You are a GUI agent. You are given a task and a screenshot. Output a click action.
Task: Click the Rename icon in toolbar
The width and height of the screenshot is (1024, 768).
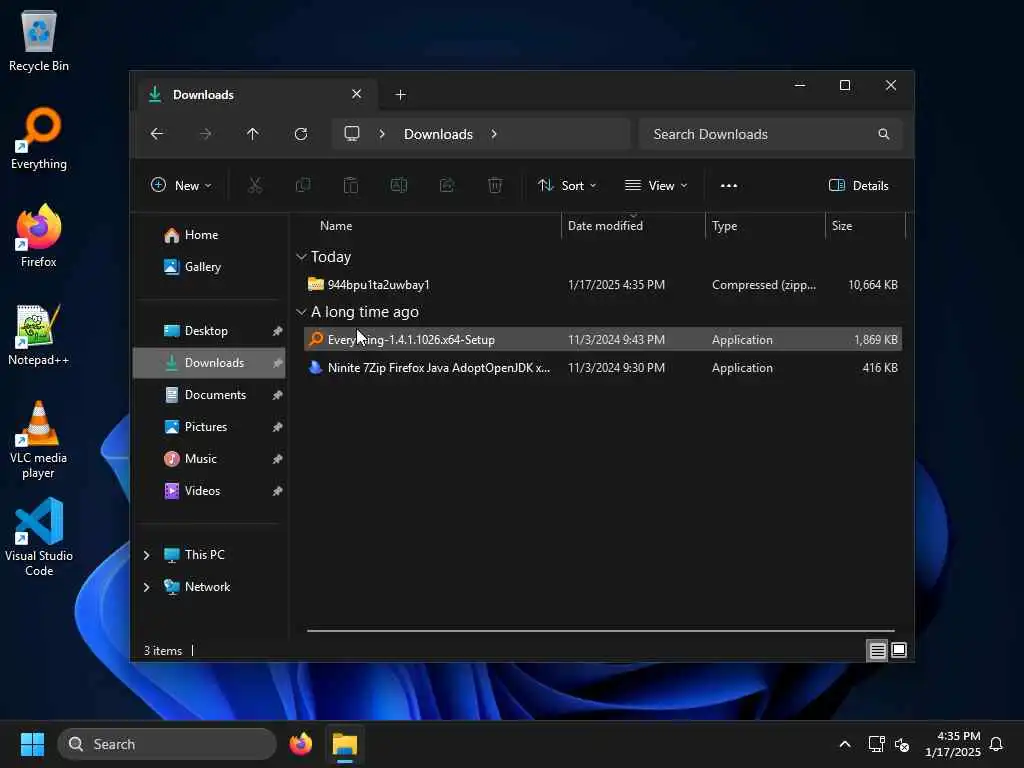click(399, 185)
